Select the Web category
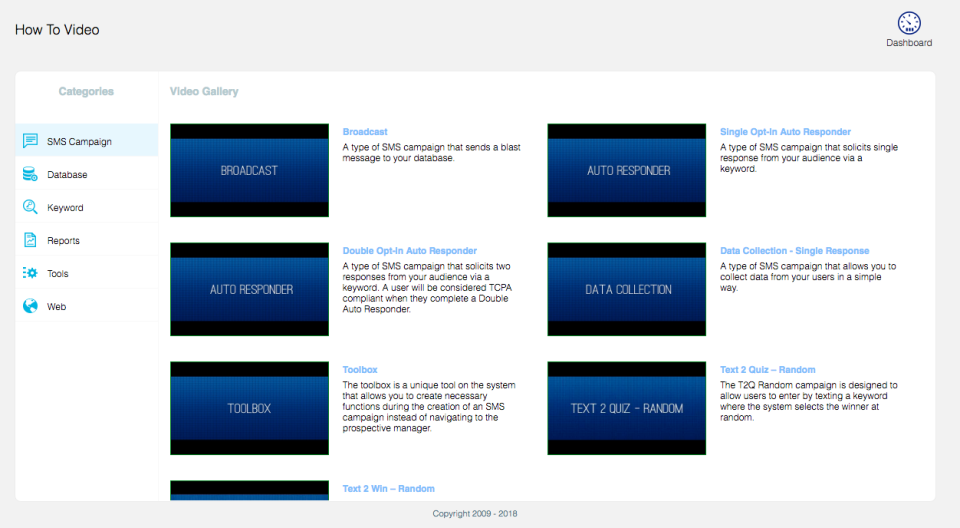 coord(87,306)
